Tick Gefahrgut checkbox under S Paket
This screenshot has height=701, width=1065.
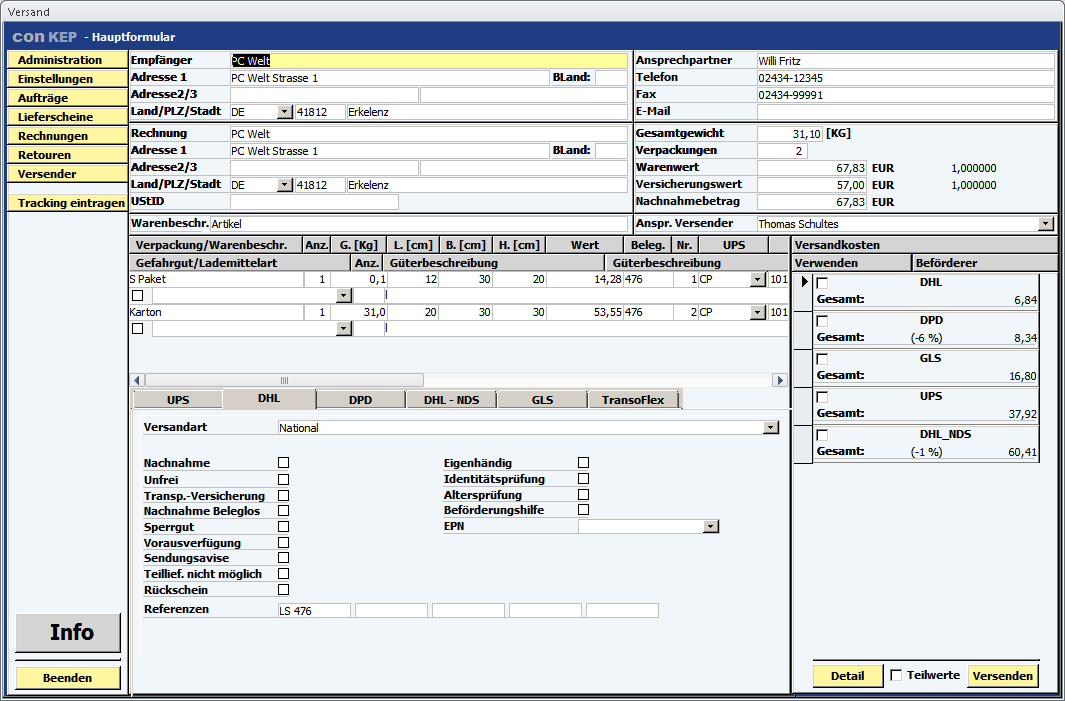137,295
